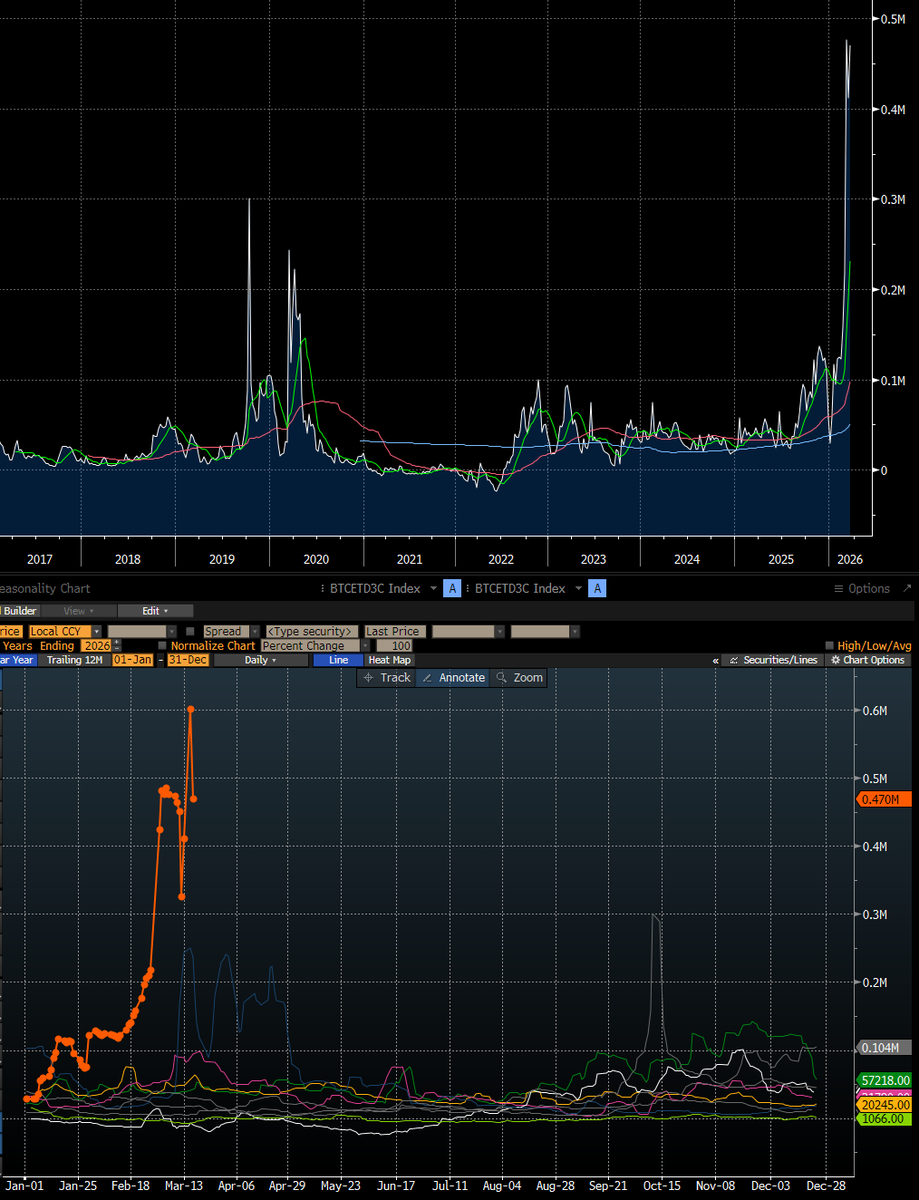Toggle the Normalize Chart checkbox
The image size is (919, 1200).
click(x=163, y=646)
